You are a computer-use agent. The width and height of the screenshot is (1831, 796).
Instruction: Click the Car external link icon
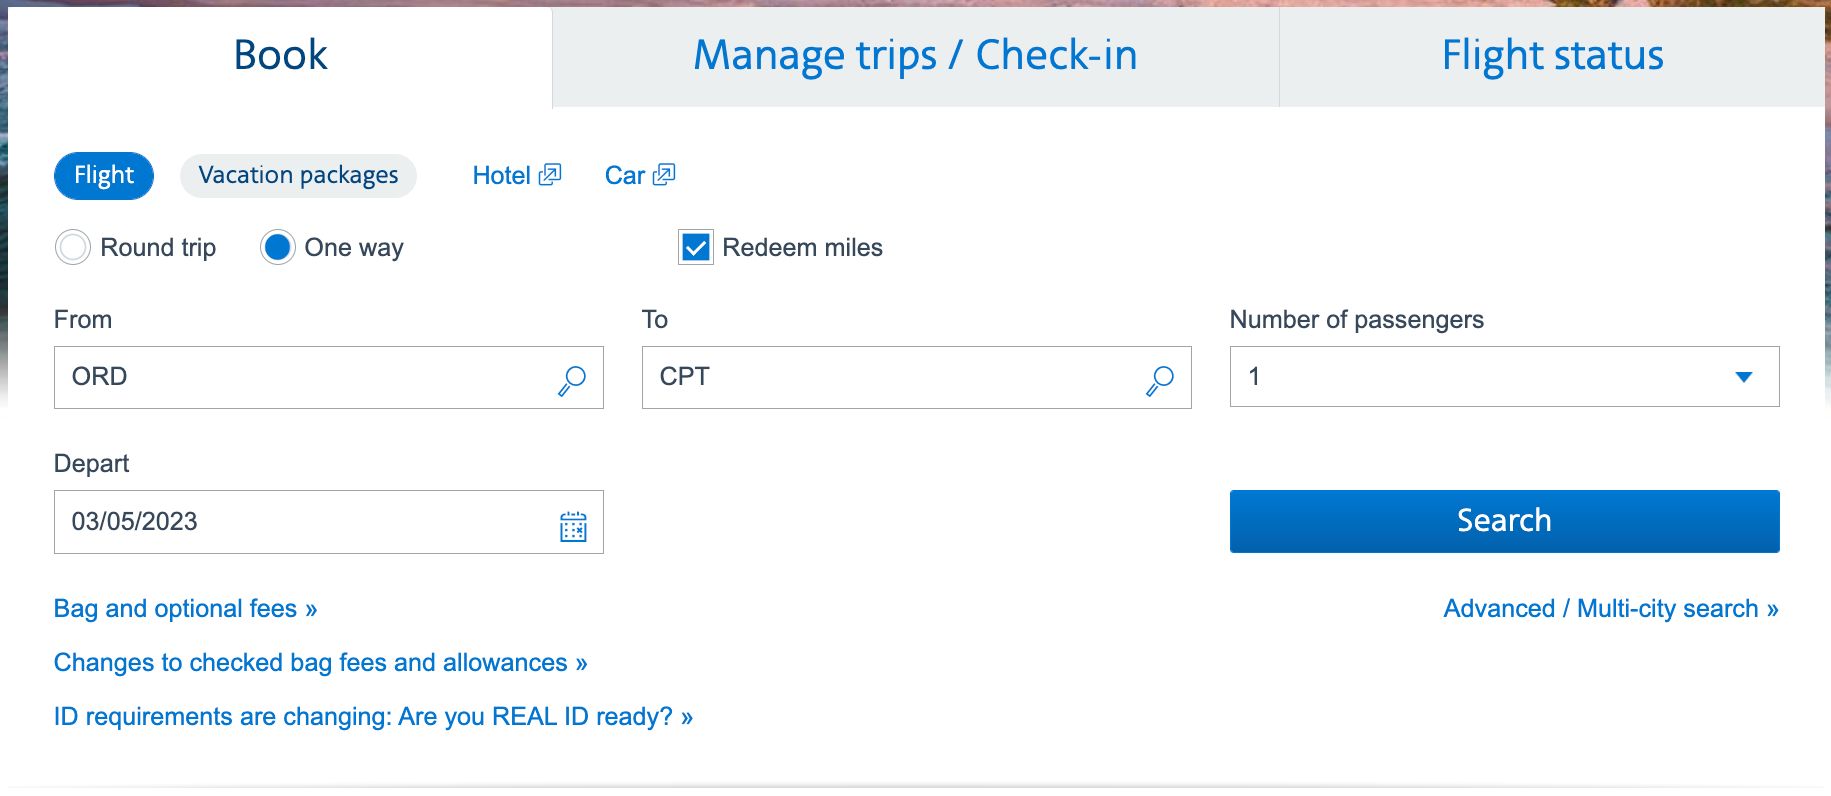click(665, 174)
